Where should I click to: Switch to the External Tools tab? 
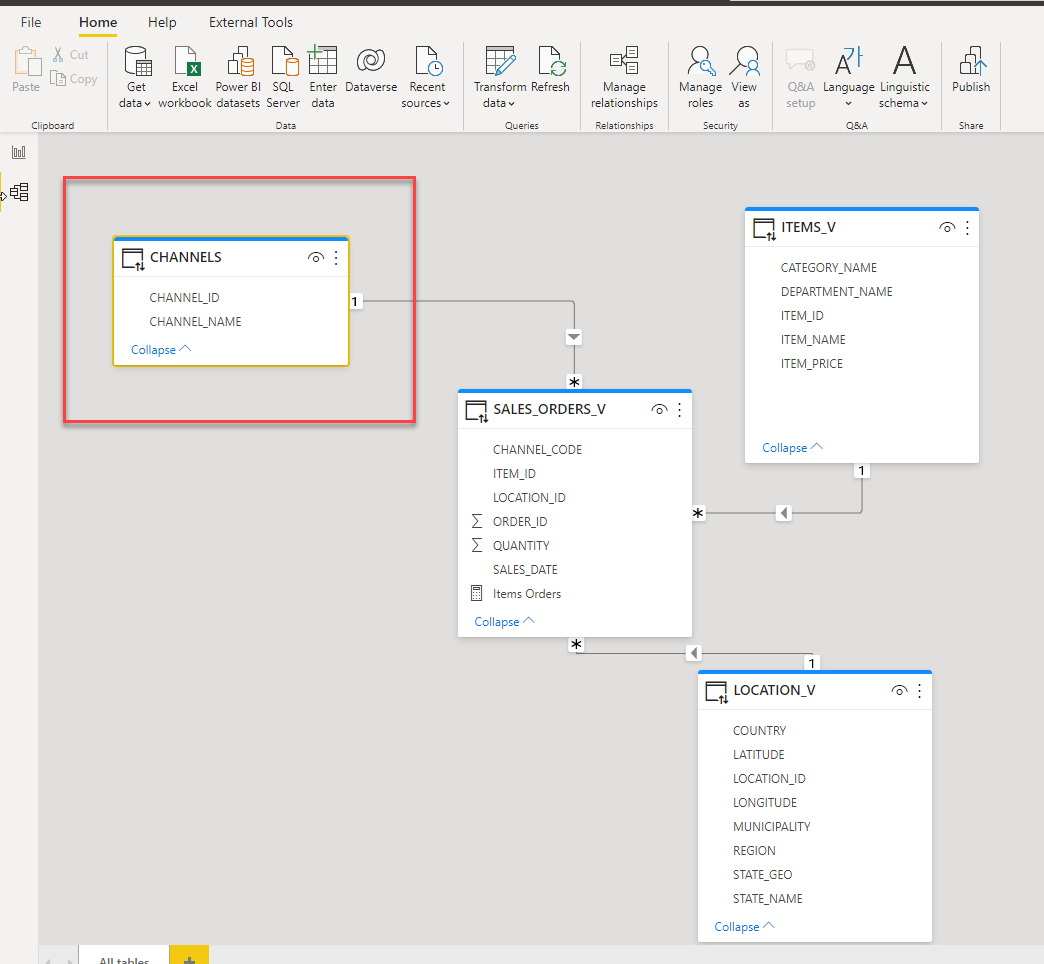(251, 22)
